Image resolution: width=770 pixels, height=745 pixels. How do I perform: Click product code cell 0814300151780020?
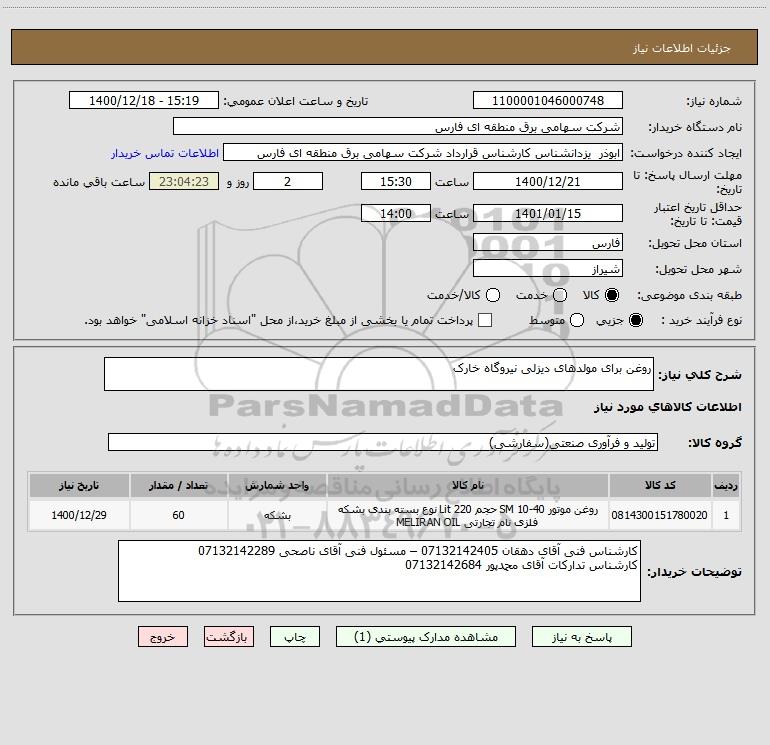point(660,515)
